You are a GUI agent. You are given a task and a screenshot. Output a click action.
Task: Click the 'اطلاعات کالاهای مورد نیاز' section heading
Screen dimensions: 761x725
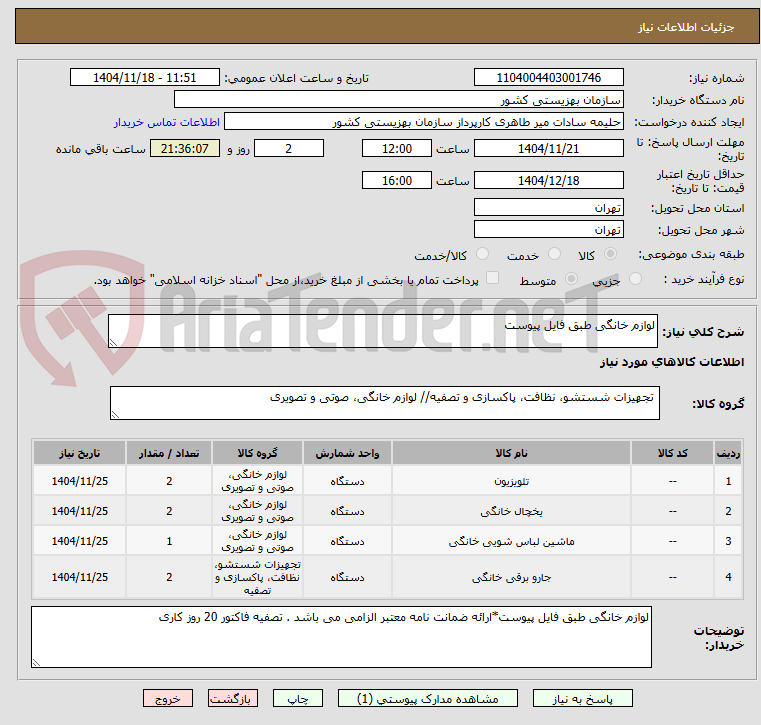672,362
